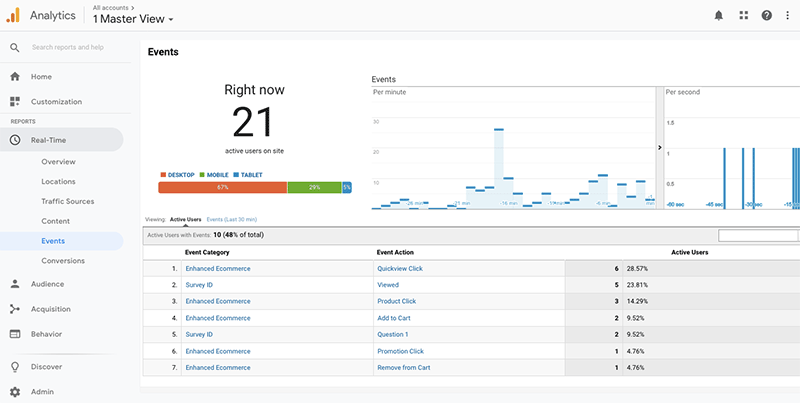Open Enhanced Ecommerce category in row 1

tap(218, 269)
